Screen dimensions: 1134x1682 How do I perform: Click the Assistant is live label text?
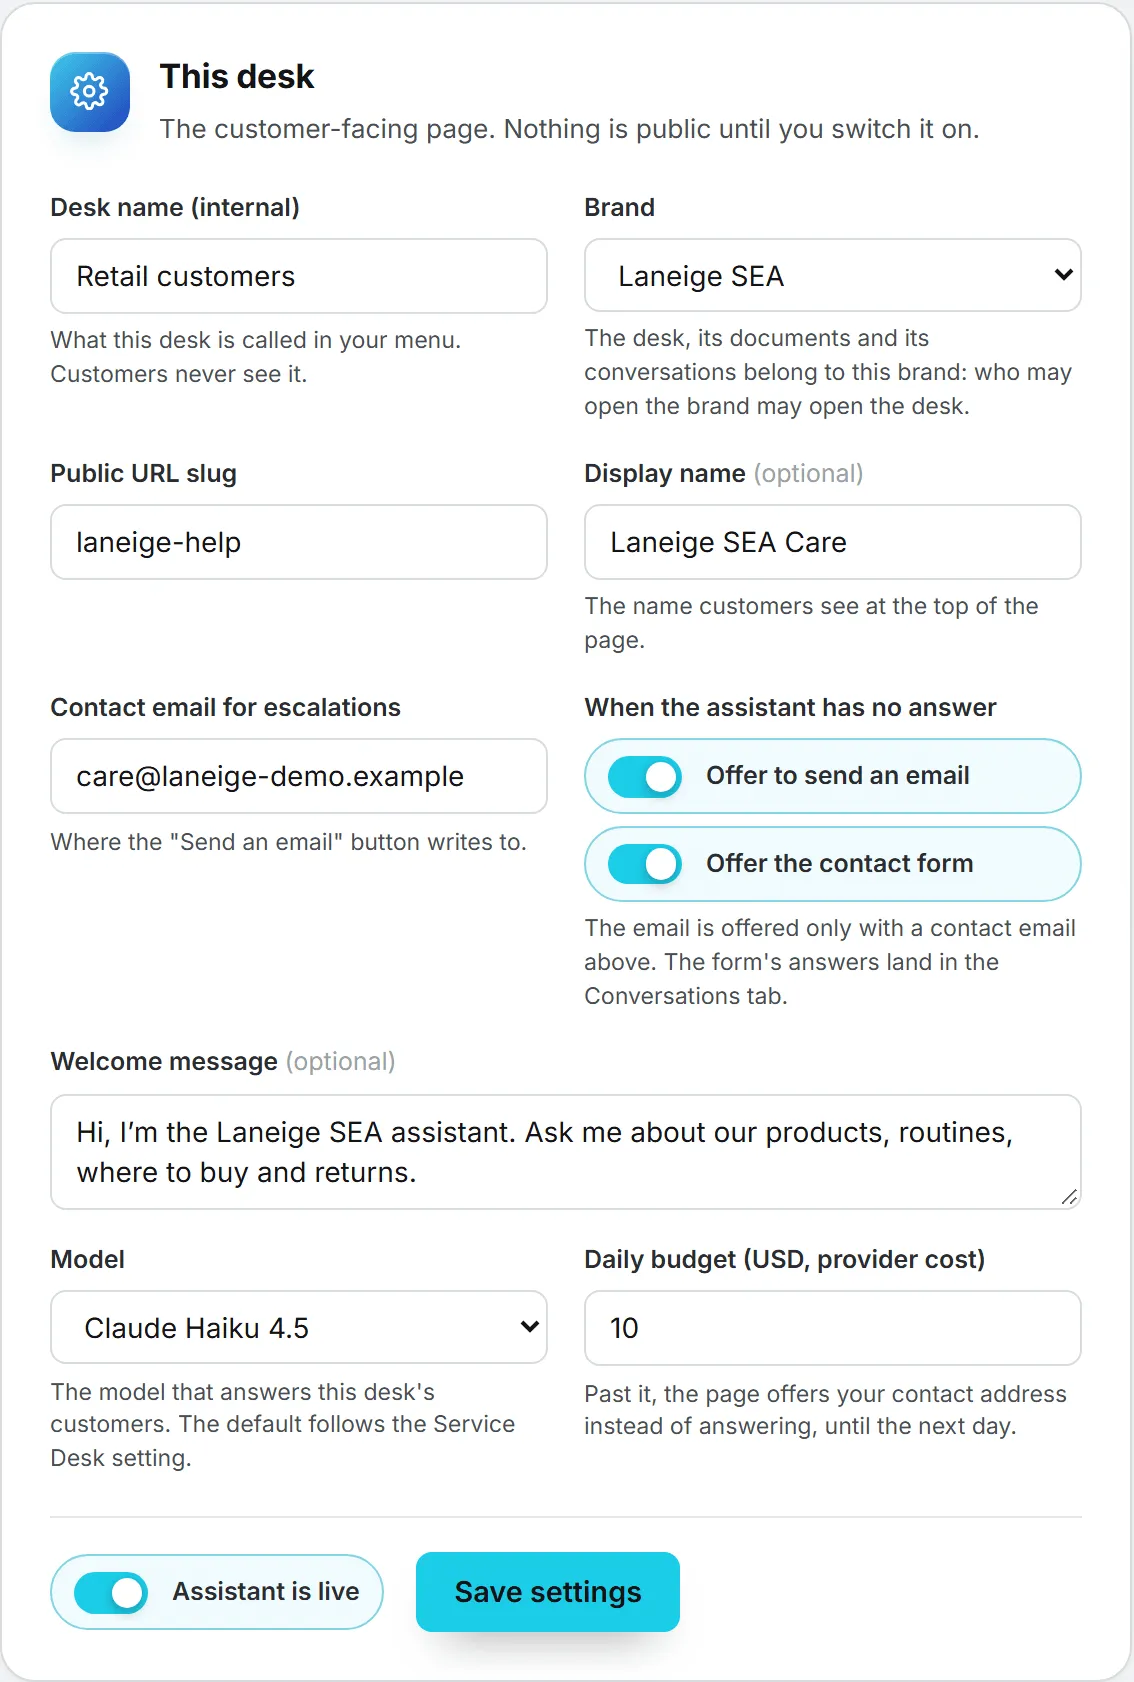[266, 1591]
